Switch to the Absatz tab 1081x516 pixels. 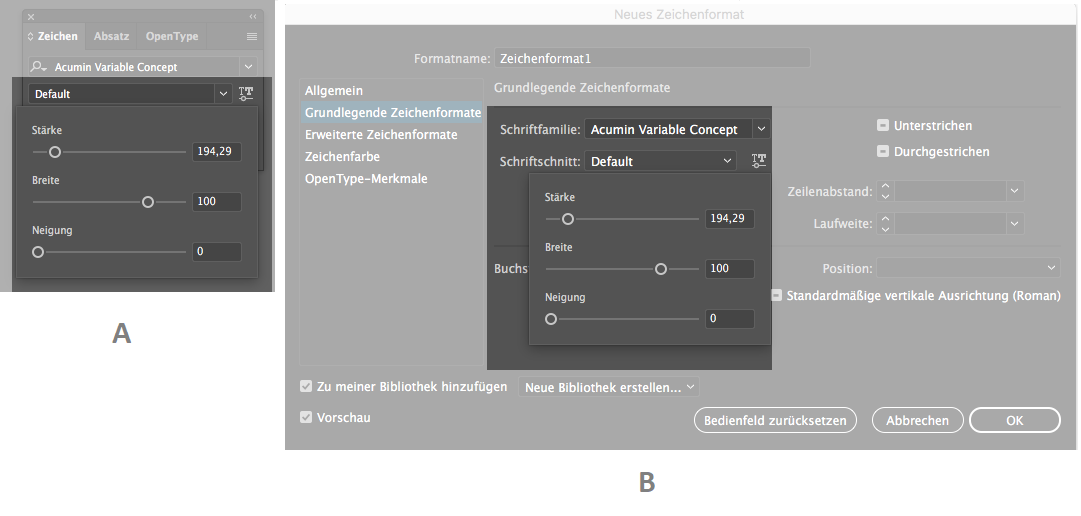[x=112, y=37]
